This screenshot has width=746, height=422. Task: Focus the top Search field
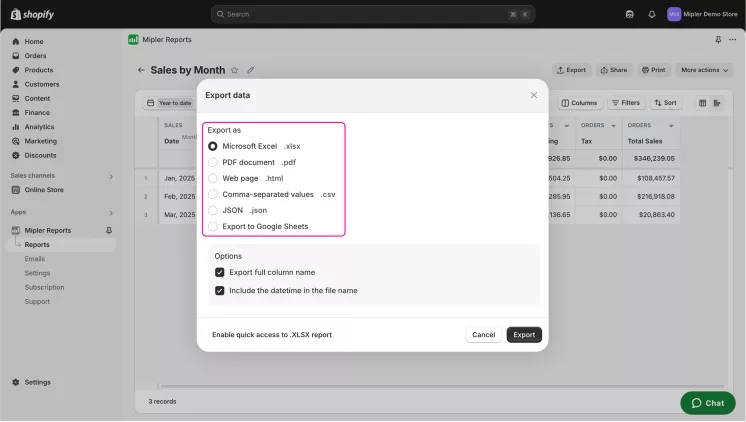[x=373, y=14]
